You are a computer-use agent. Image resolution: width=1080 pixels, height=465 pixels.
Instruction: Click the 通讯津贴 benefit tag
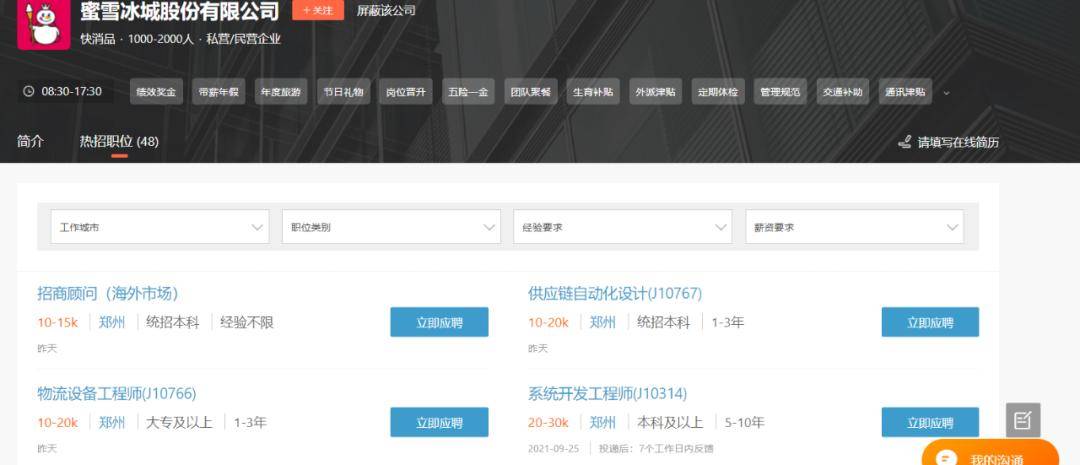pos(905,92)
